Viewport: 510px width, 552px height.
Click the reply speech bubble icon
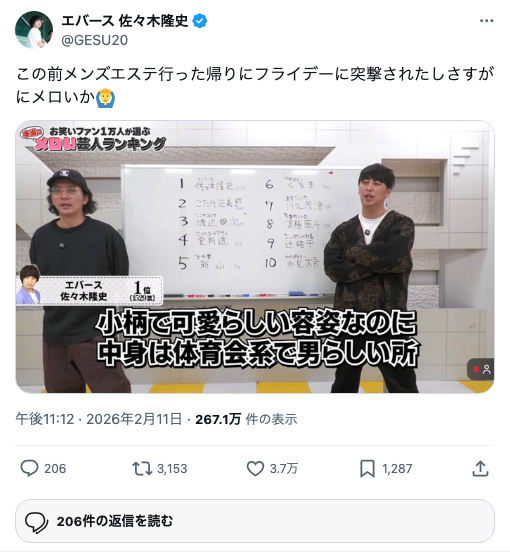[29, 469]
